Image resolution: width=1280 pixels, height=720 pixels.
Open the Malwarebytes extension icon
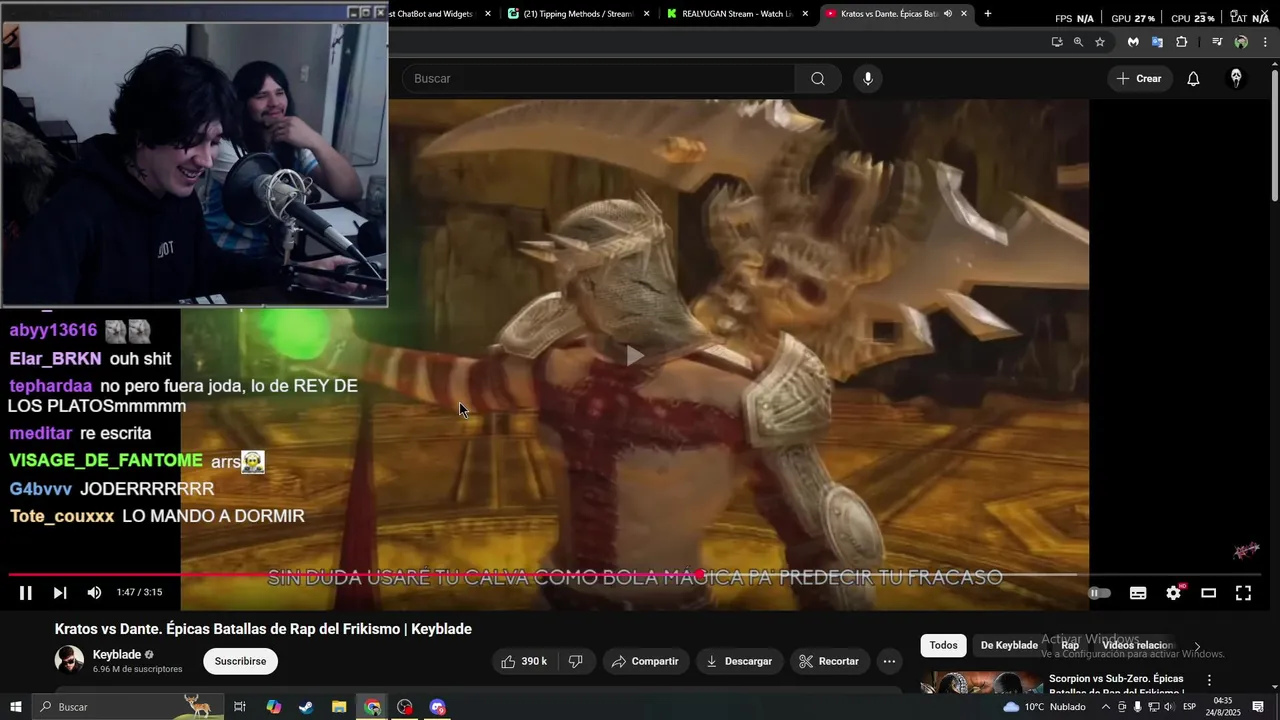tap(1133, 42)
